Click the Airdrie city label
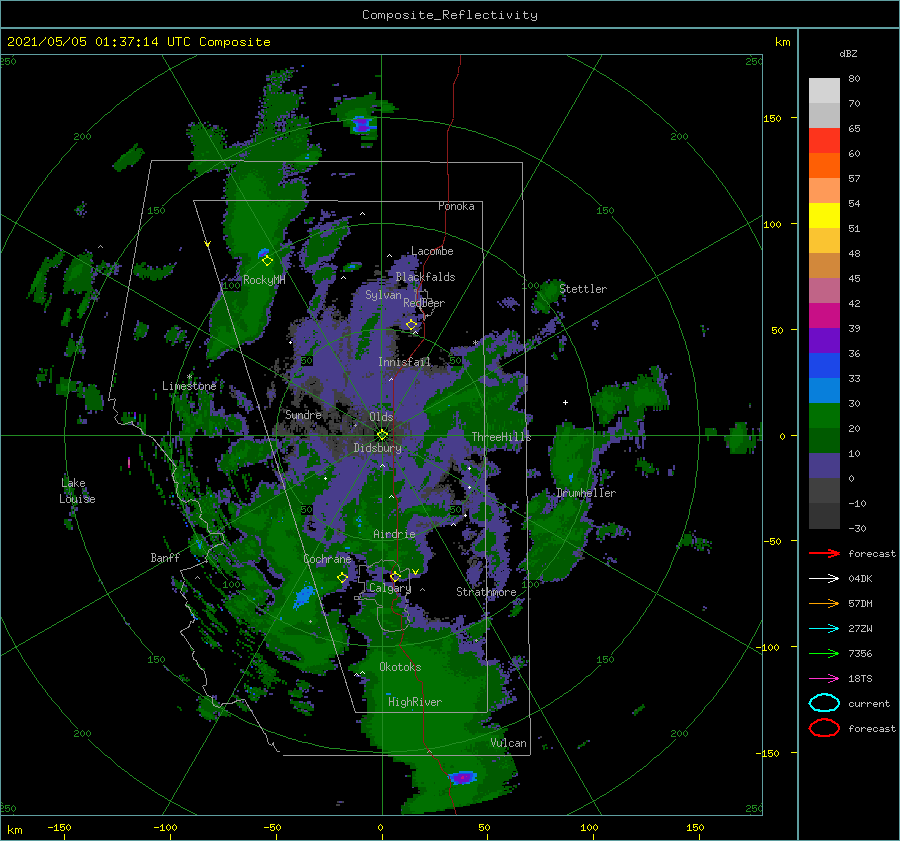Viewport: 900px width, 841px height. pyautogui.click(x=394, y=534)
